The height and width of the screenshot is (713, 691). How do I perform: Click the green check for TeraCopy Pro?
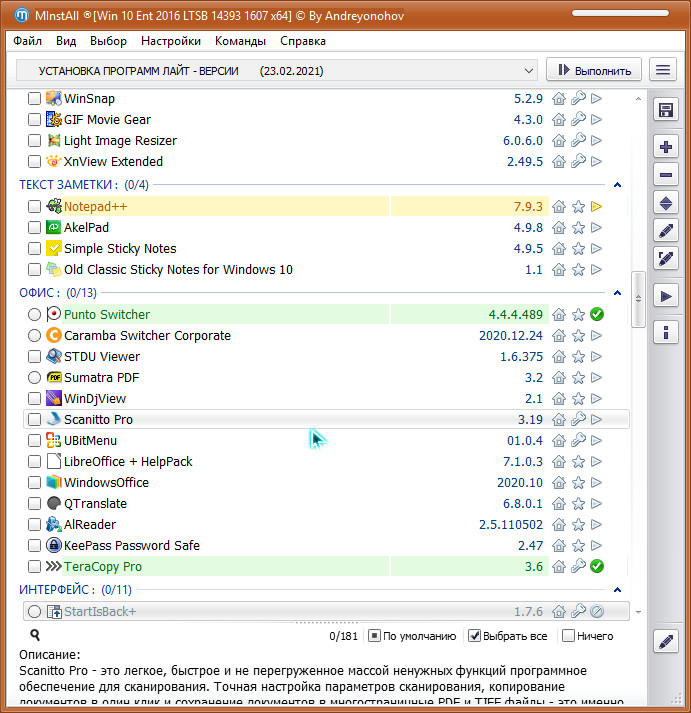coord(597,566)
